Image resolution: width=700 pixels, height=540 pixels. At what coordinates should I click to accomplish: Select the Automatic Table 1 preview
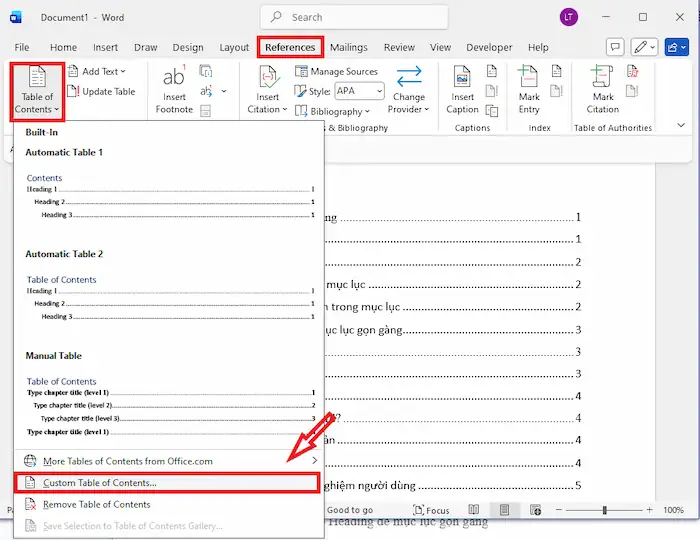coord(170,196)
